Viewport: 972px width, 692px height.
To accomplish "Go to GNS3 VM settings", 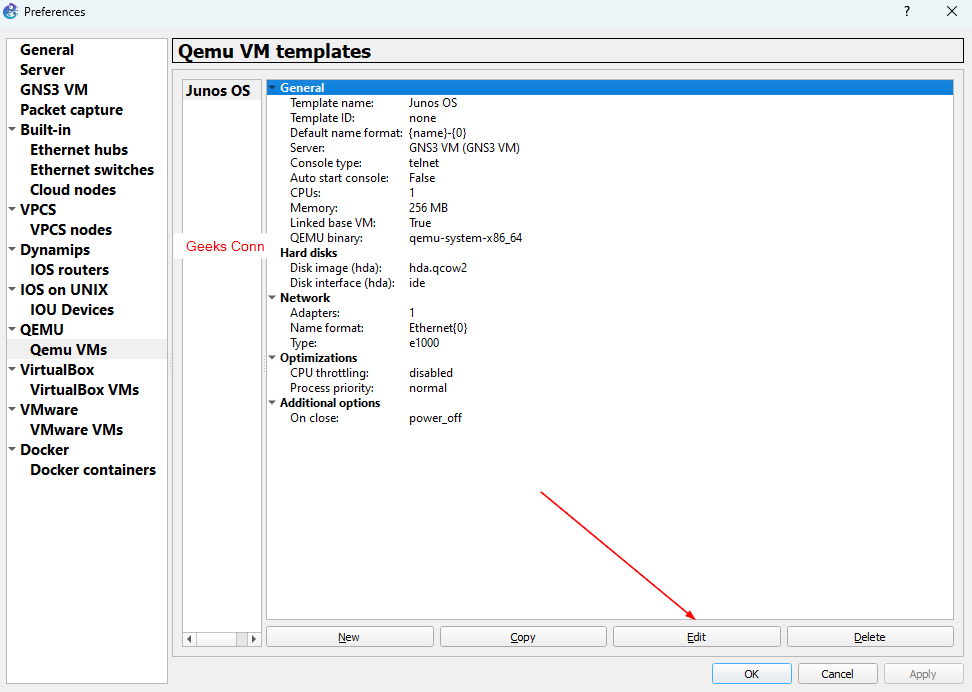I will pos(54,90).
